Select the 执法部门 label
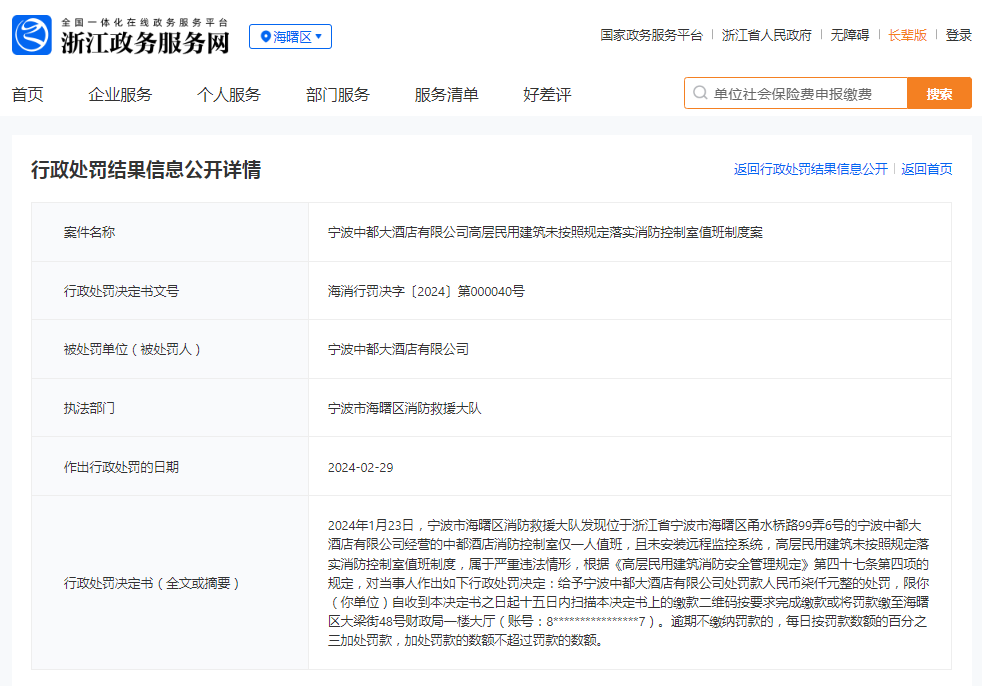Screen dimensions: 982x686 point(89,408)
